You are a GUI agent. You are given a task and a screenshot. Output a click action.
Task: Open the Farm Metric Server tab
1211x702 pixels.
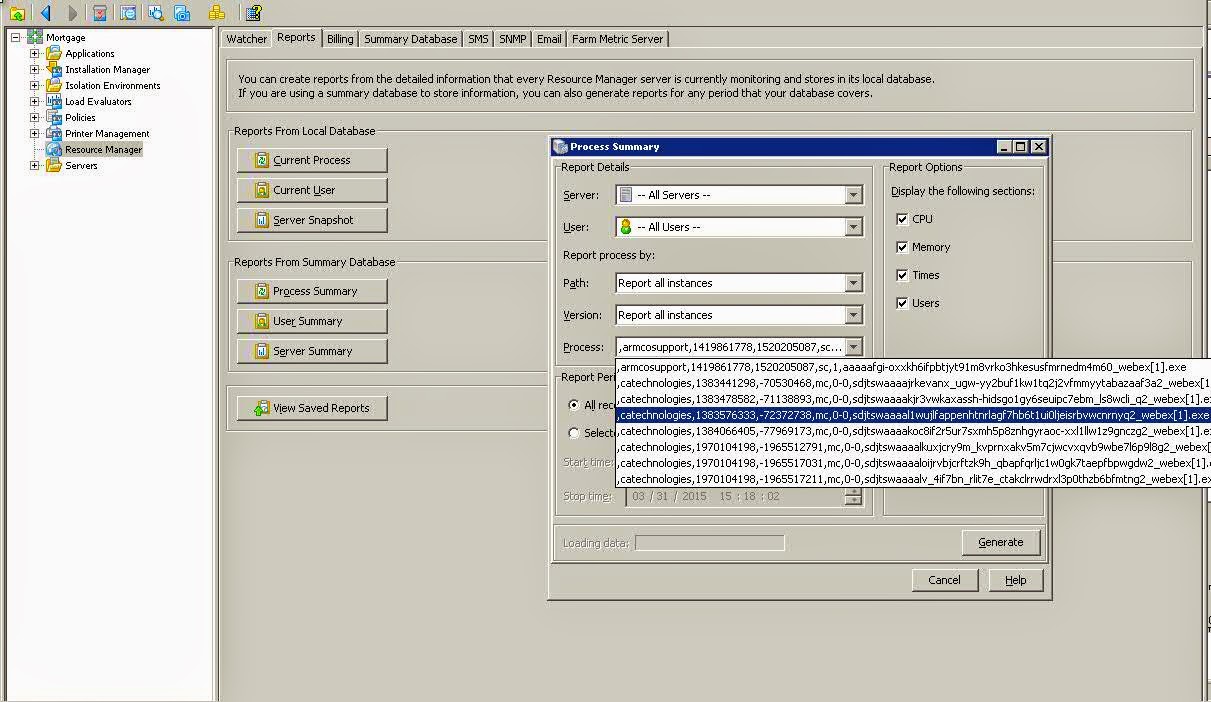[x=617, y=39]
